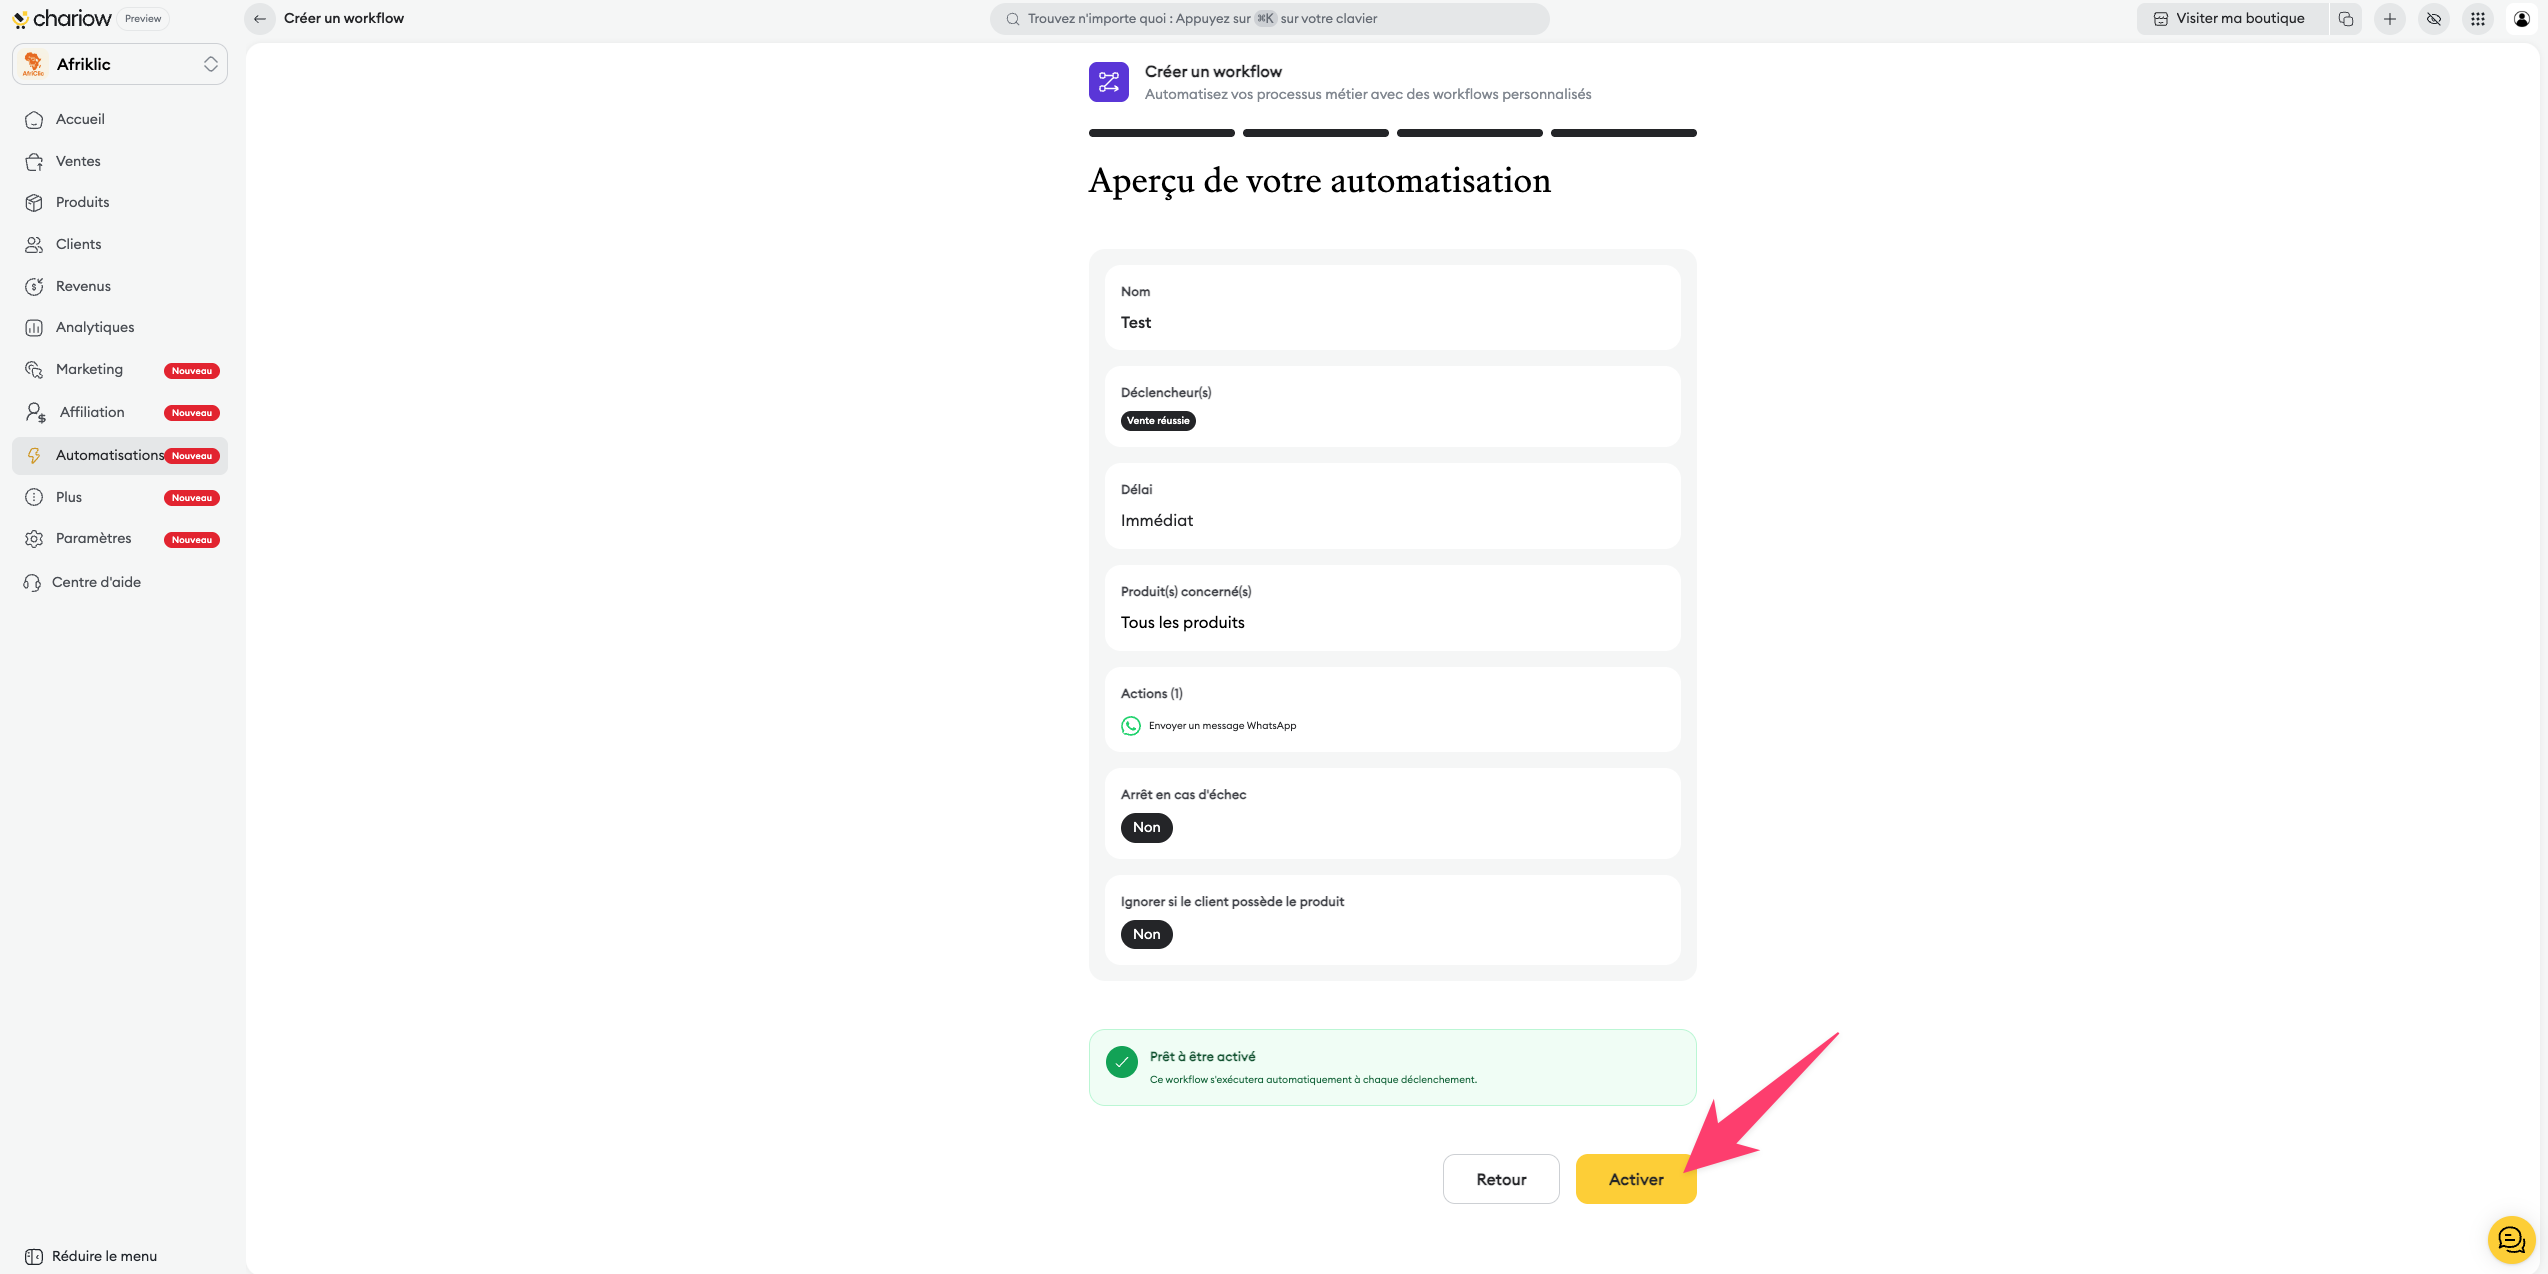Open the Paramètres gear item
2548x1274 pixels.
click(x=93, y=538)
